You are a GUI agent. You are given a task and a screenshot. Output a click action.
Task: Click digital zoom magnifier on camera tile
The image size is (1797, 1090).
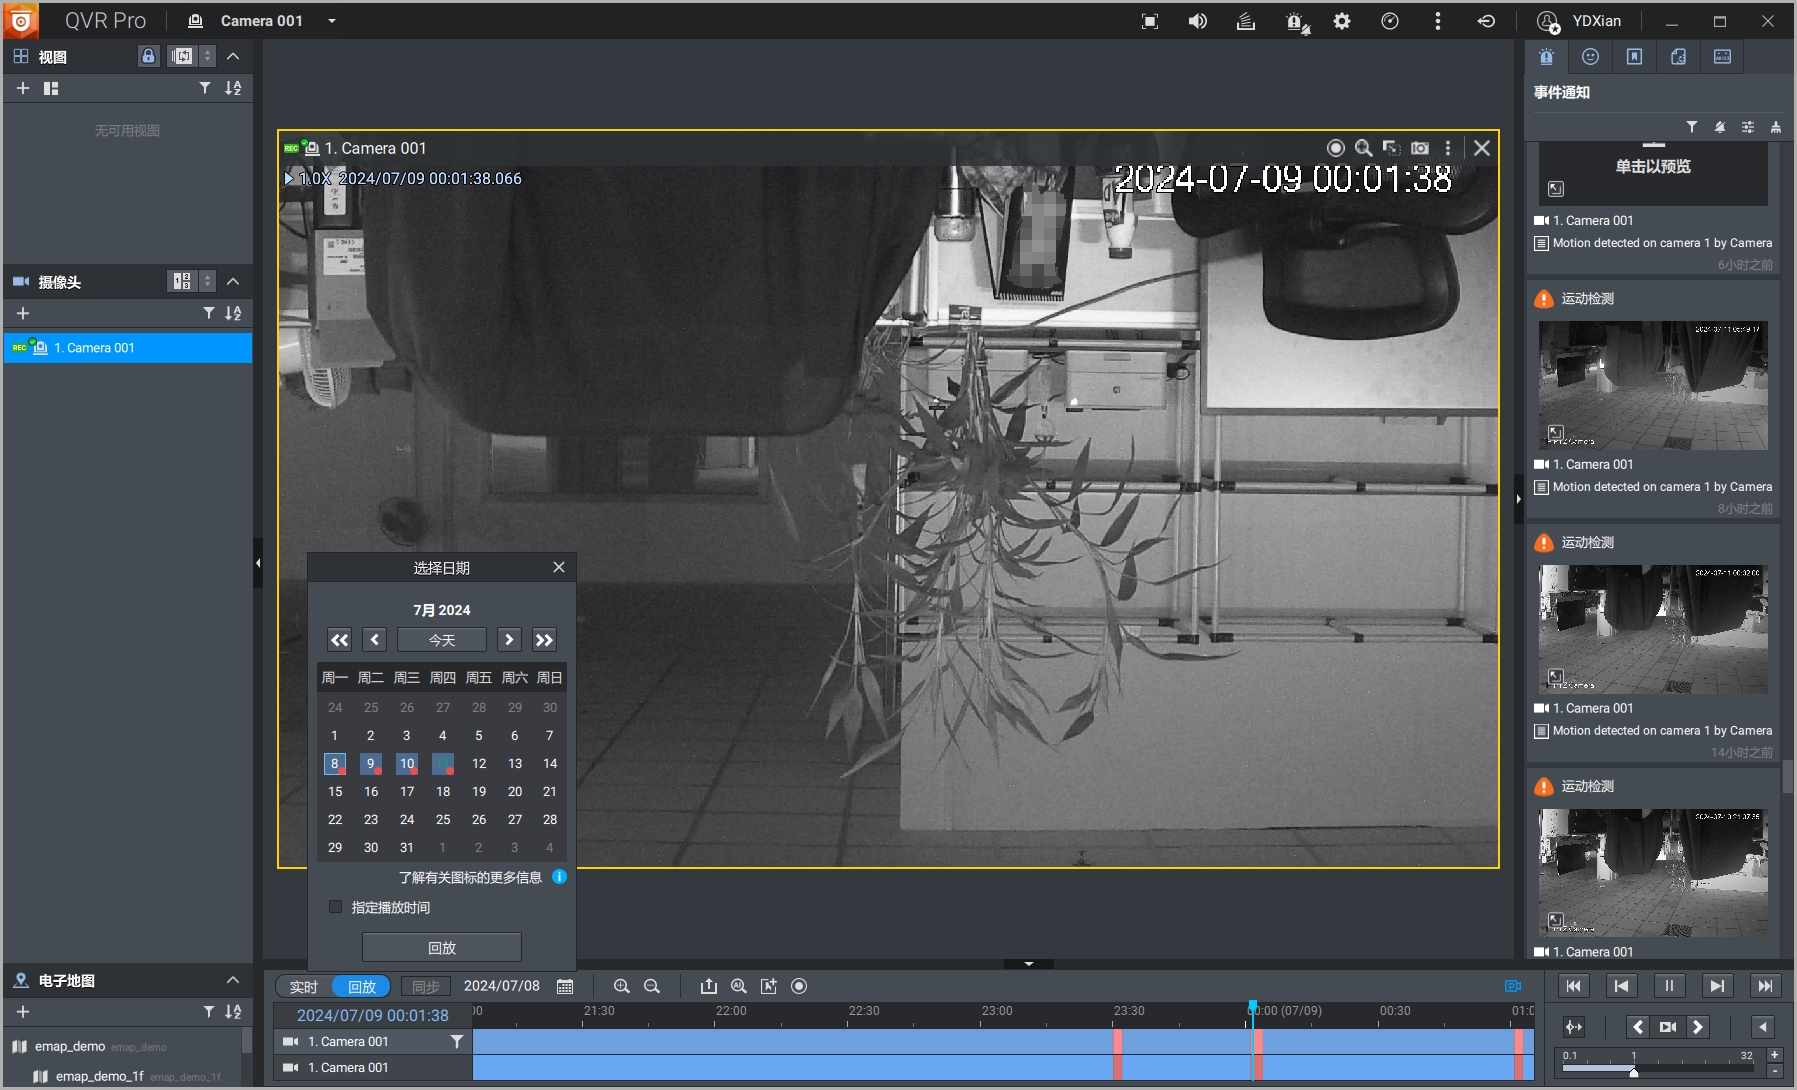(x=1363, y=148)
